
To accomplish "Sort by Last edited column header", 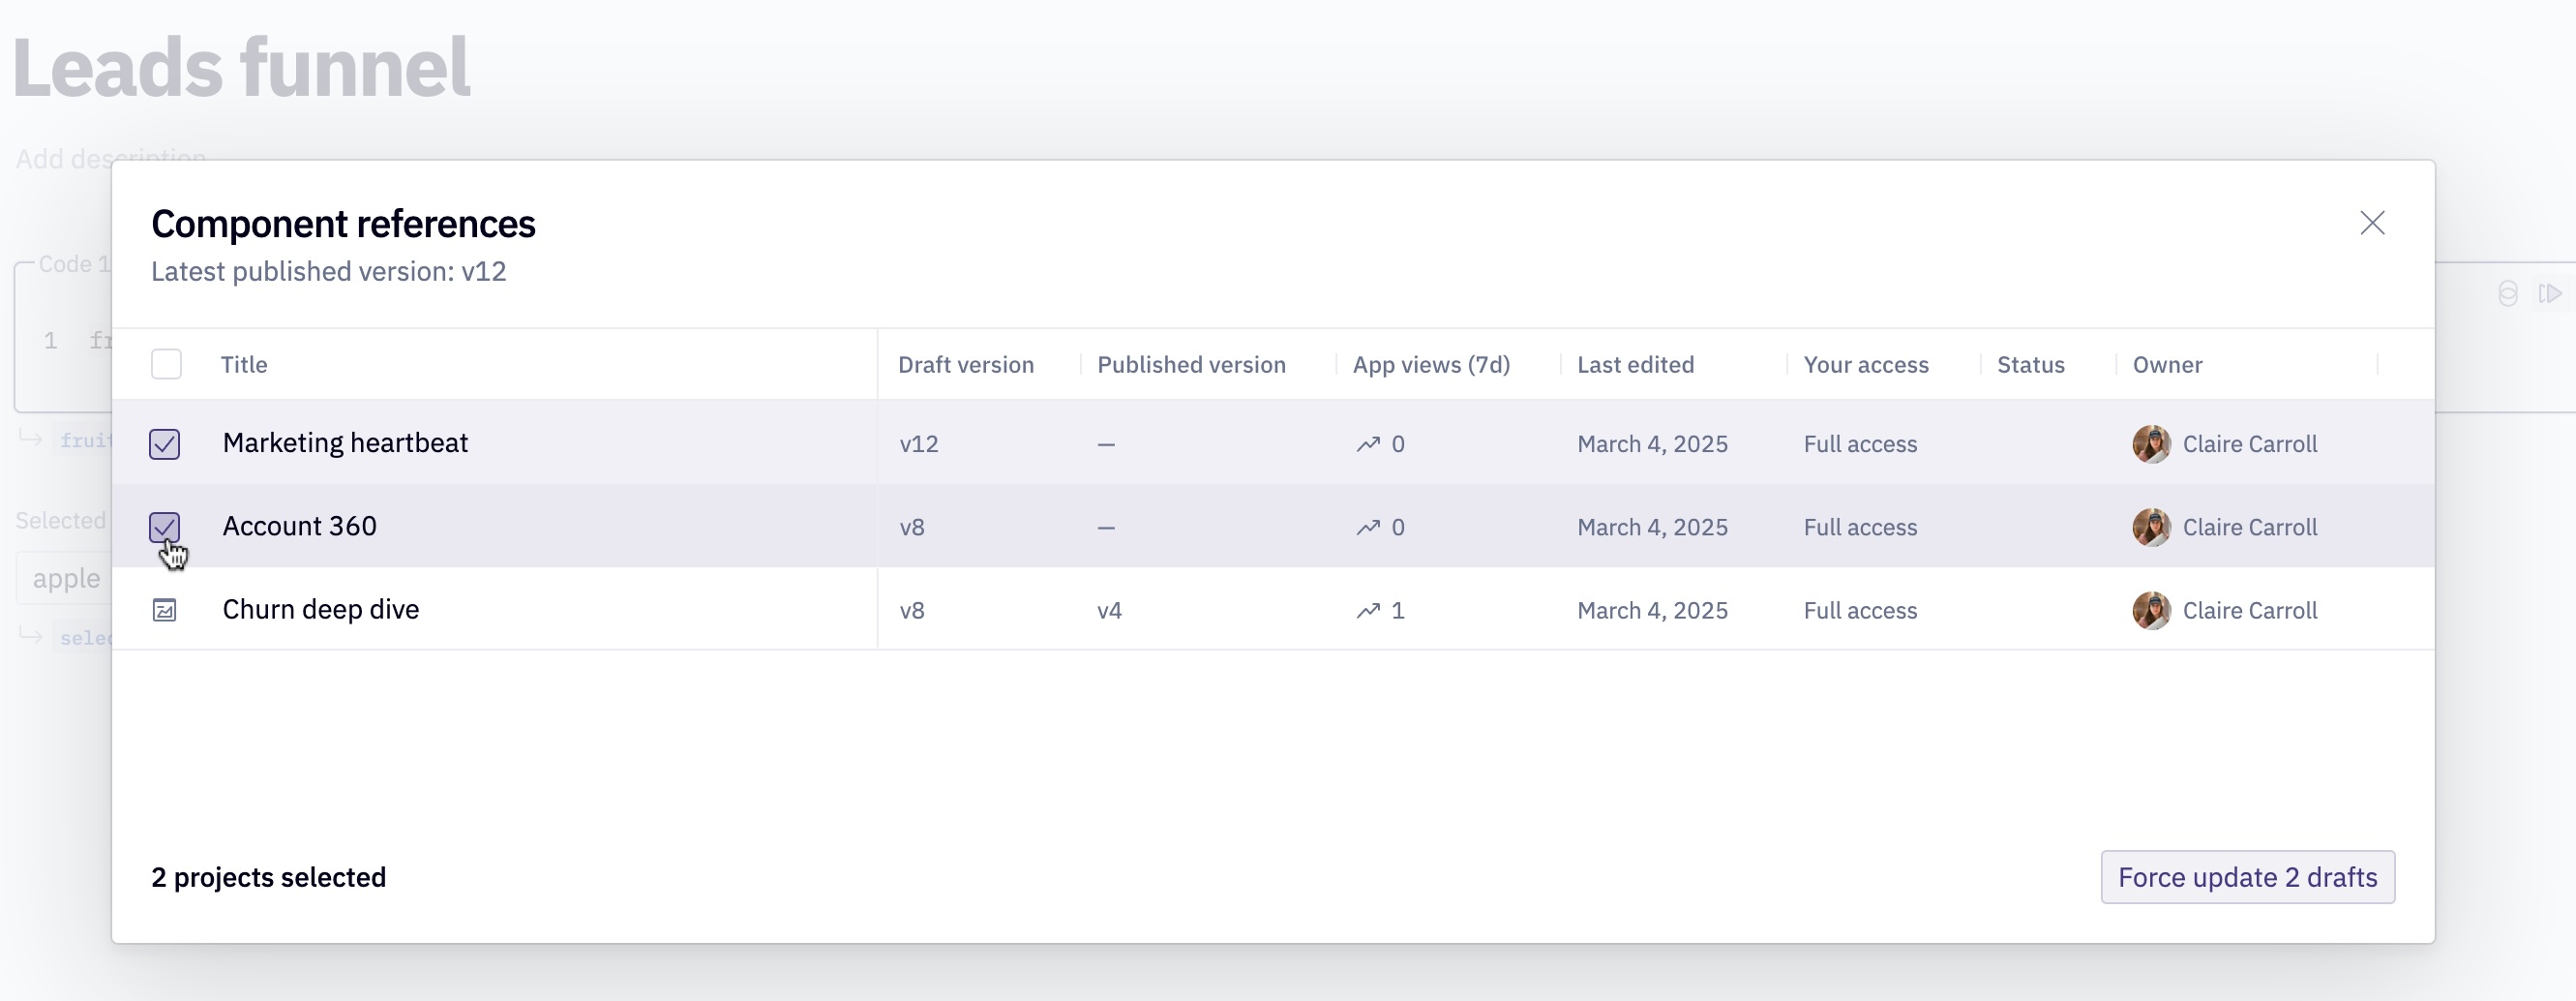I will (x=1635, y=365).
